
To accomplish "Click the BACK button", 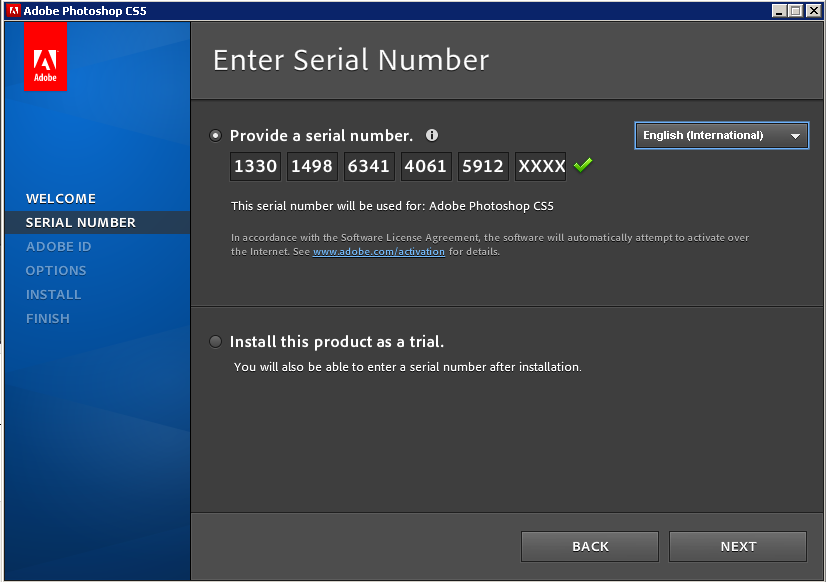I will (590, 546).
